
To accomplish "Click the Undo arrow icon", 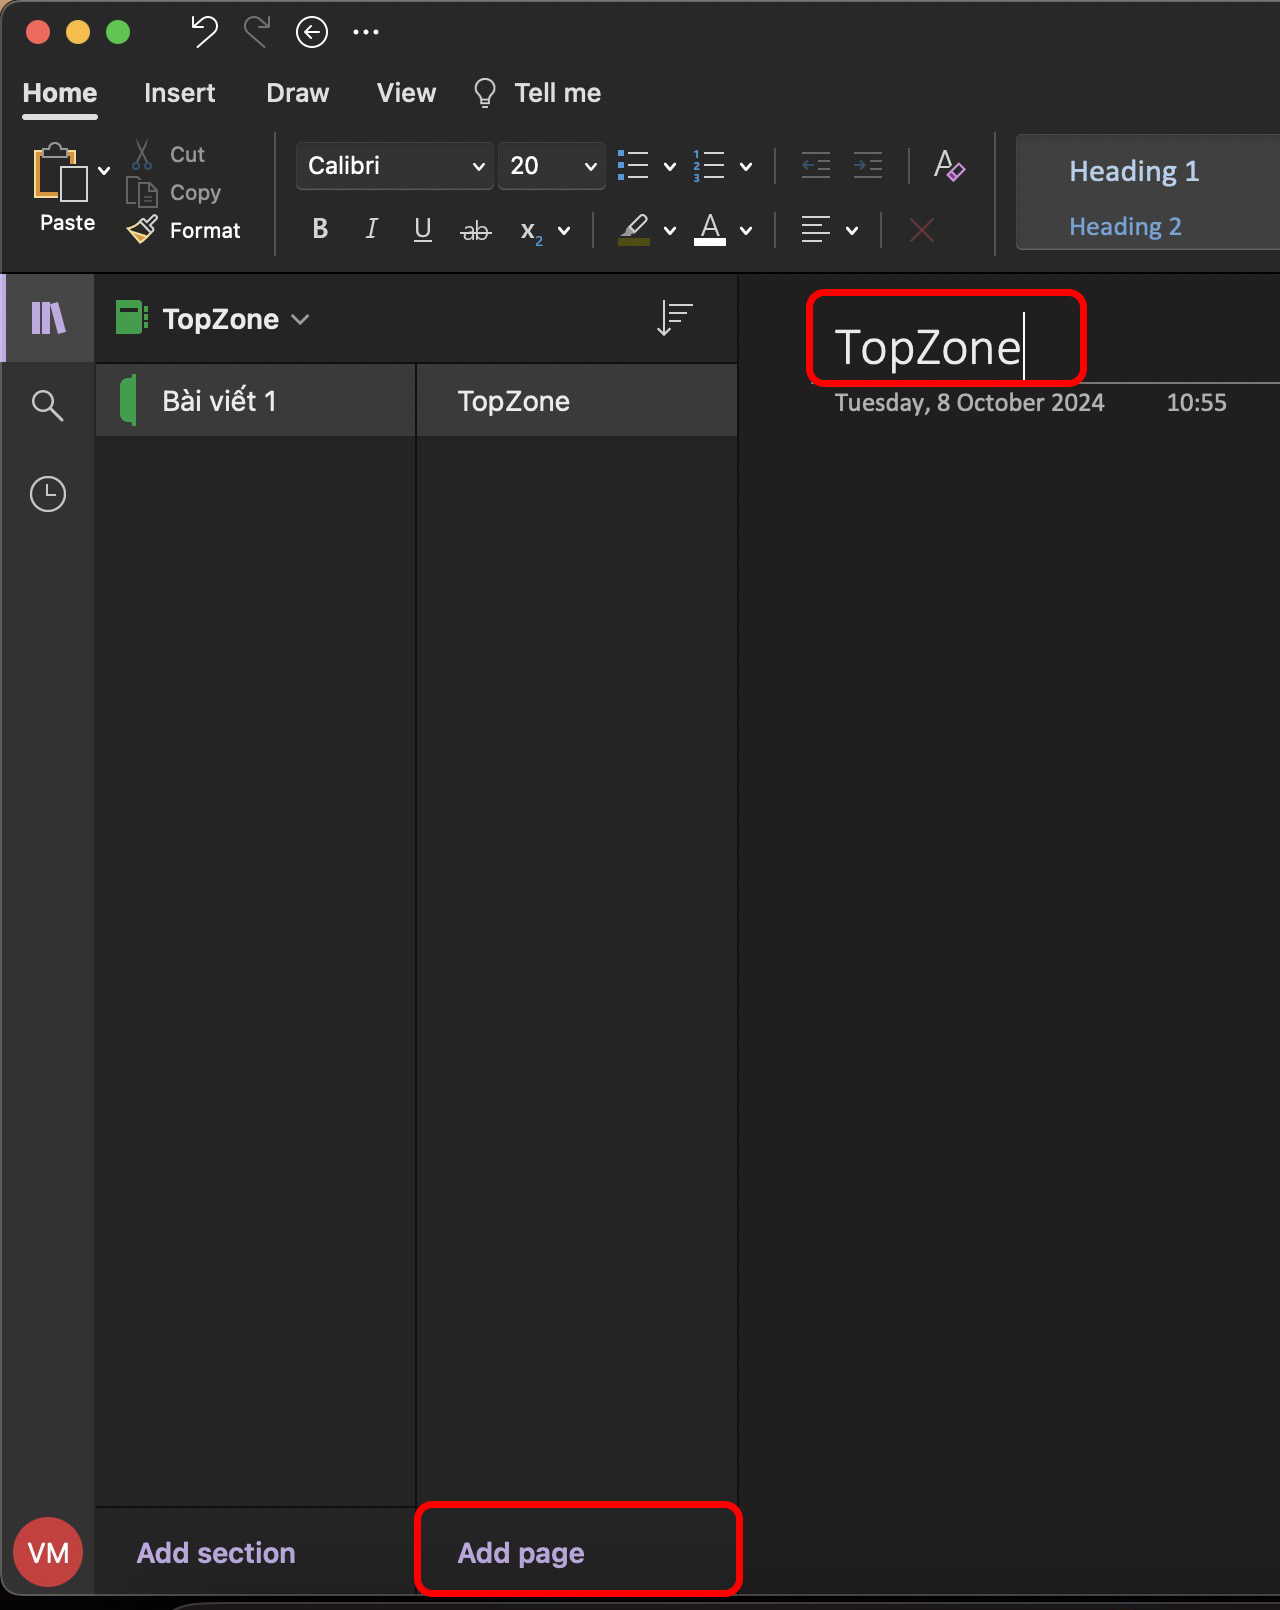I will pos(205,32).
